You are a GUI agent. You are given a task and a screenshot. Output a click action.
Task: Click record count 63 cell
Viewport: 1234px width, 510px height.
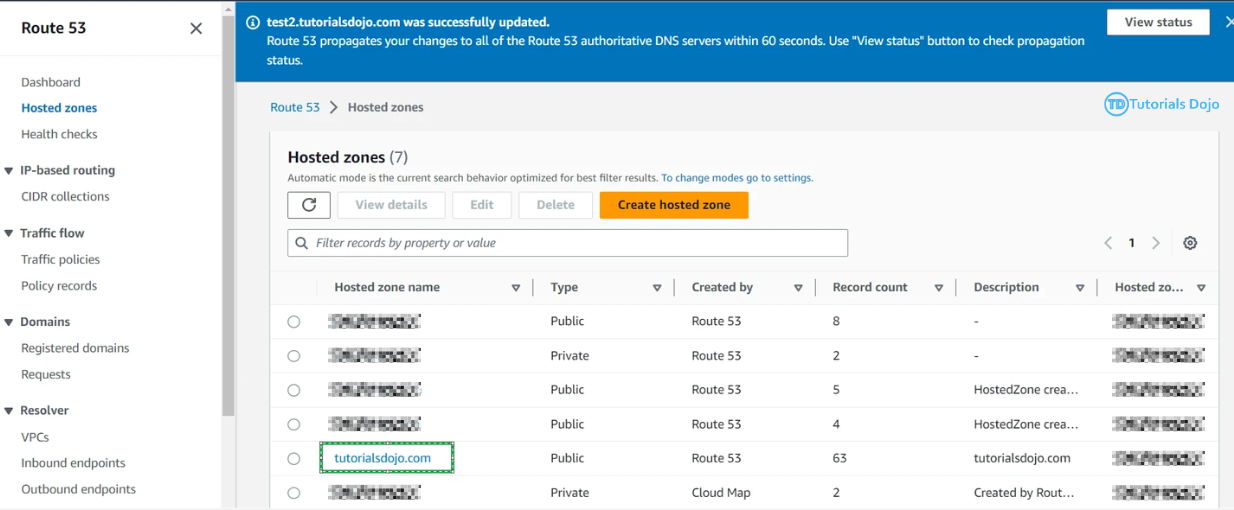[839, 459]
